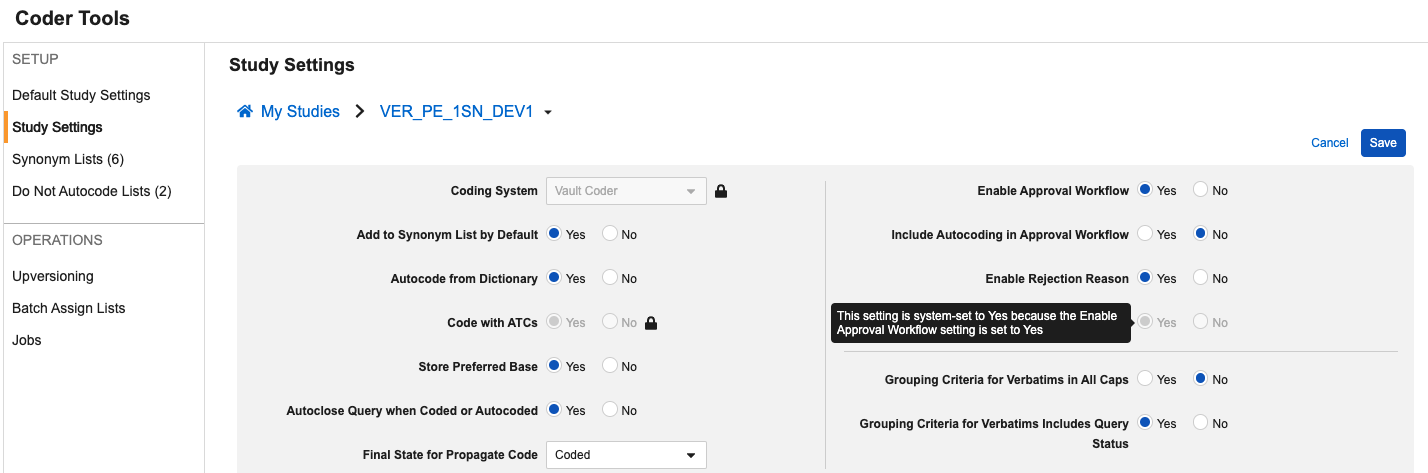Select No for Autocode from Dictionary
This screenshot has width=1428, height=473.
tap(610, 279)
